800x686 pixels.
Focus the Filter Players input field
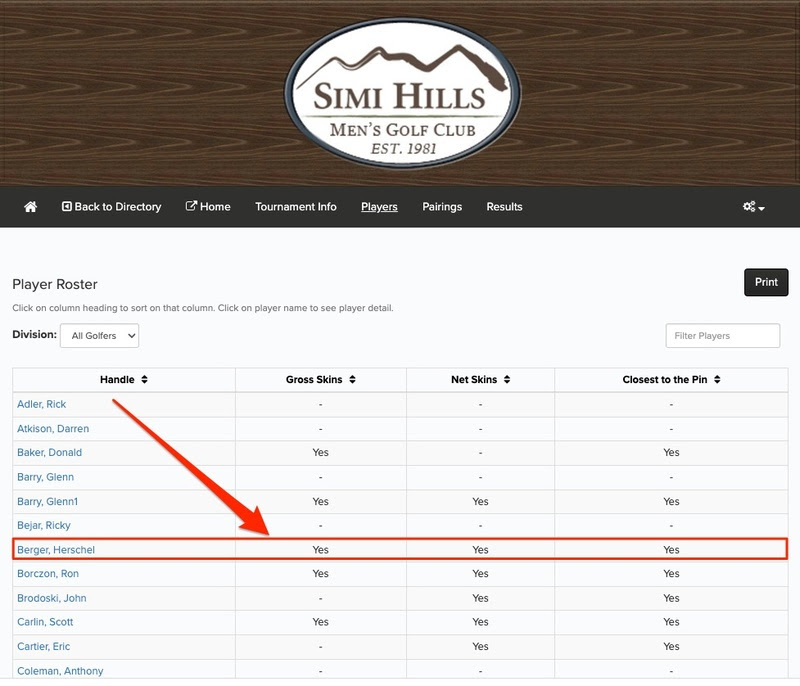click(x=722, y=336)
